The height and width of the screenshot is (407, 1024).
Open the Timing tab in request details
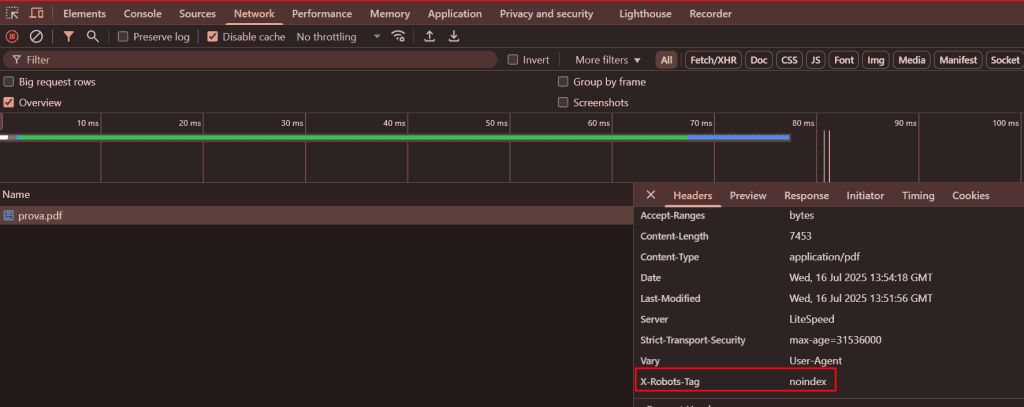point(917,196)
